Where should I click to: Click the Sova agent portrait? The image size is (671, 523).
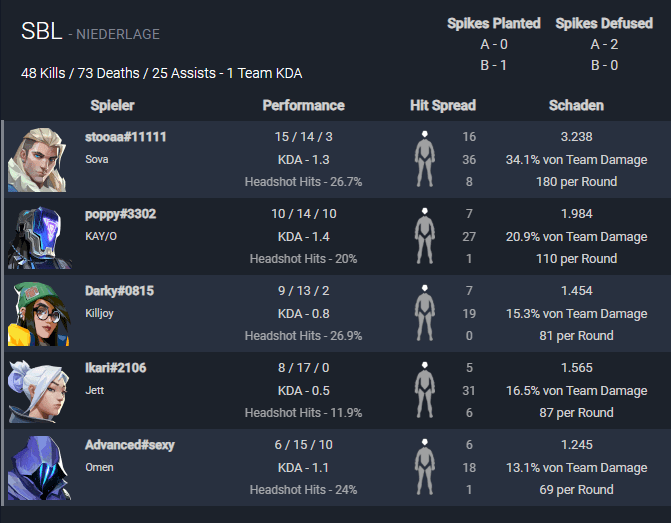point(37,159)
